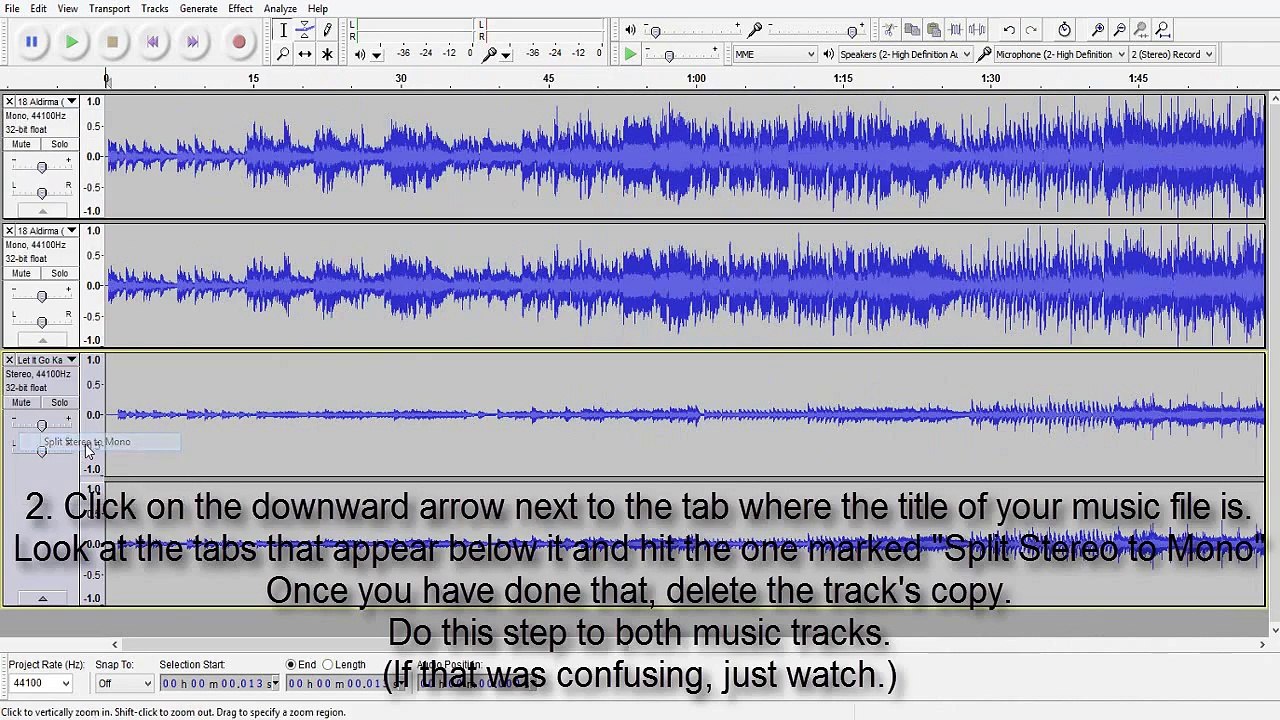This screenshot has width=1280, height=720.
Task: Choose Split Stereo to Mono menu entry
Action: [100, 442]
